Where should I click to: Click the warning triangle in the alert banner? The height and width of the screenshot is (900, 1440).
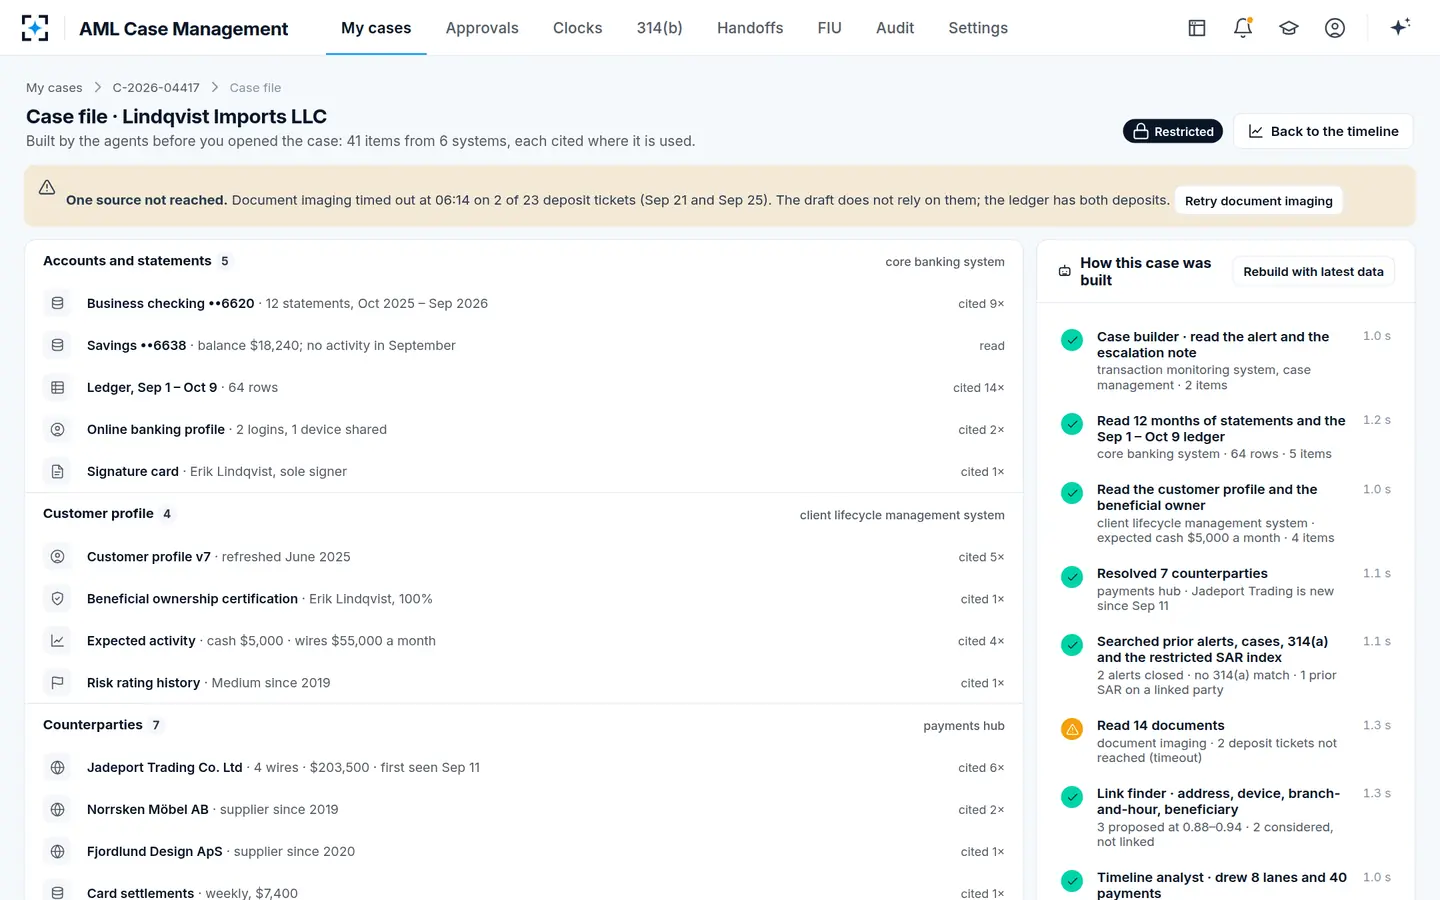47,187
